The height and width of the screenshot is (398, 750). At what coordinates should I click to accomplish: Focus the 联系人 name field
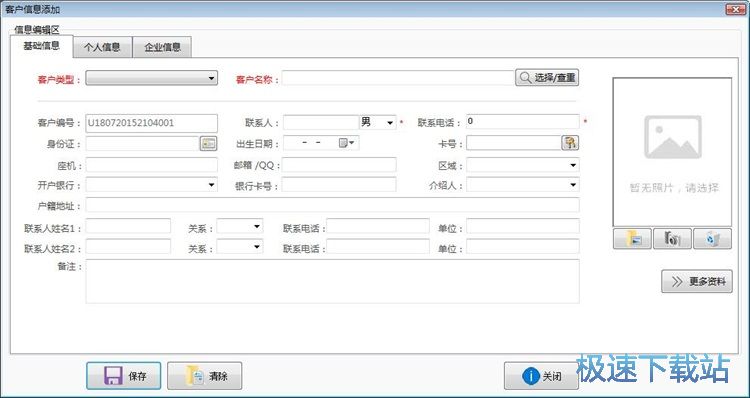[320, 122]
